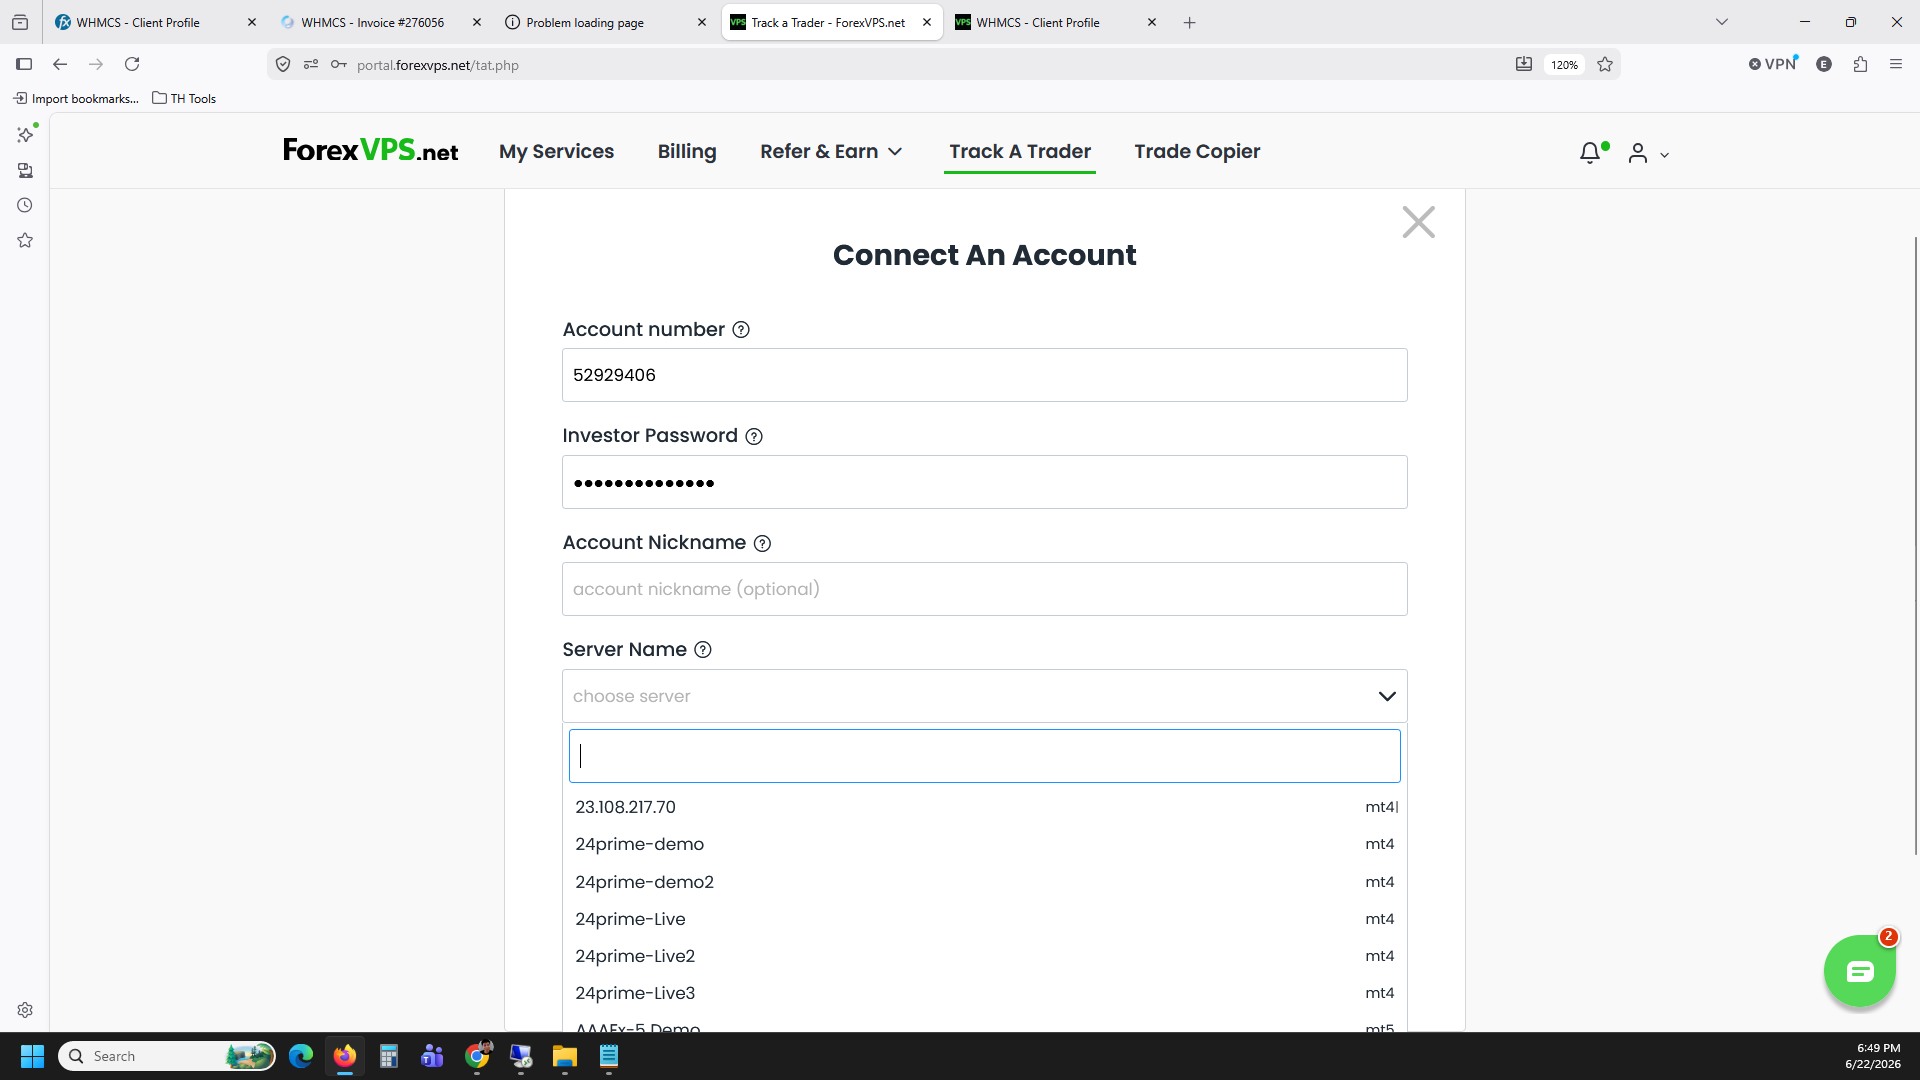Screen dimensions: 1920x1080
Task: Open the browser application menu
Action: pyautogui.click(x=1896, y=64)
